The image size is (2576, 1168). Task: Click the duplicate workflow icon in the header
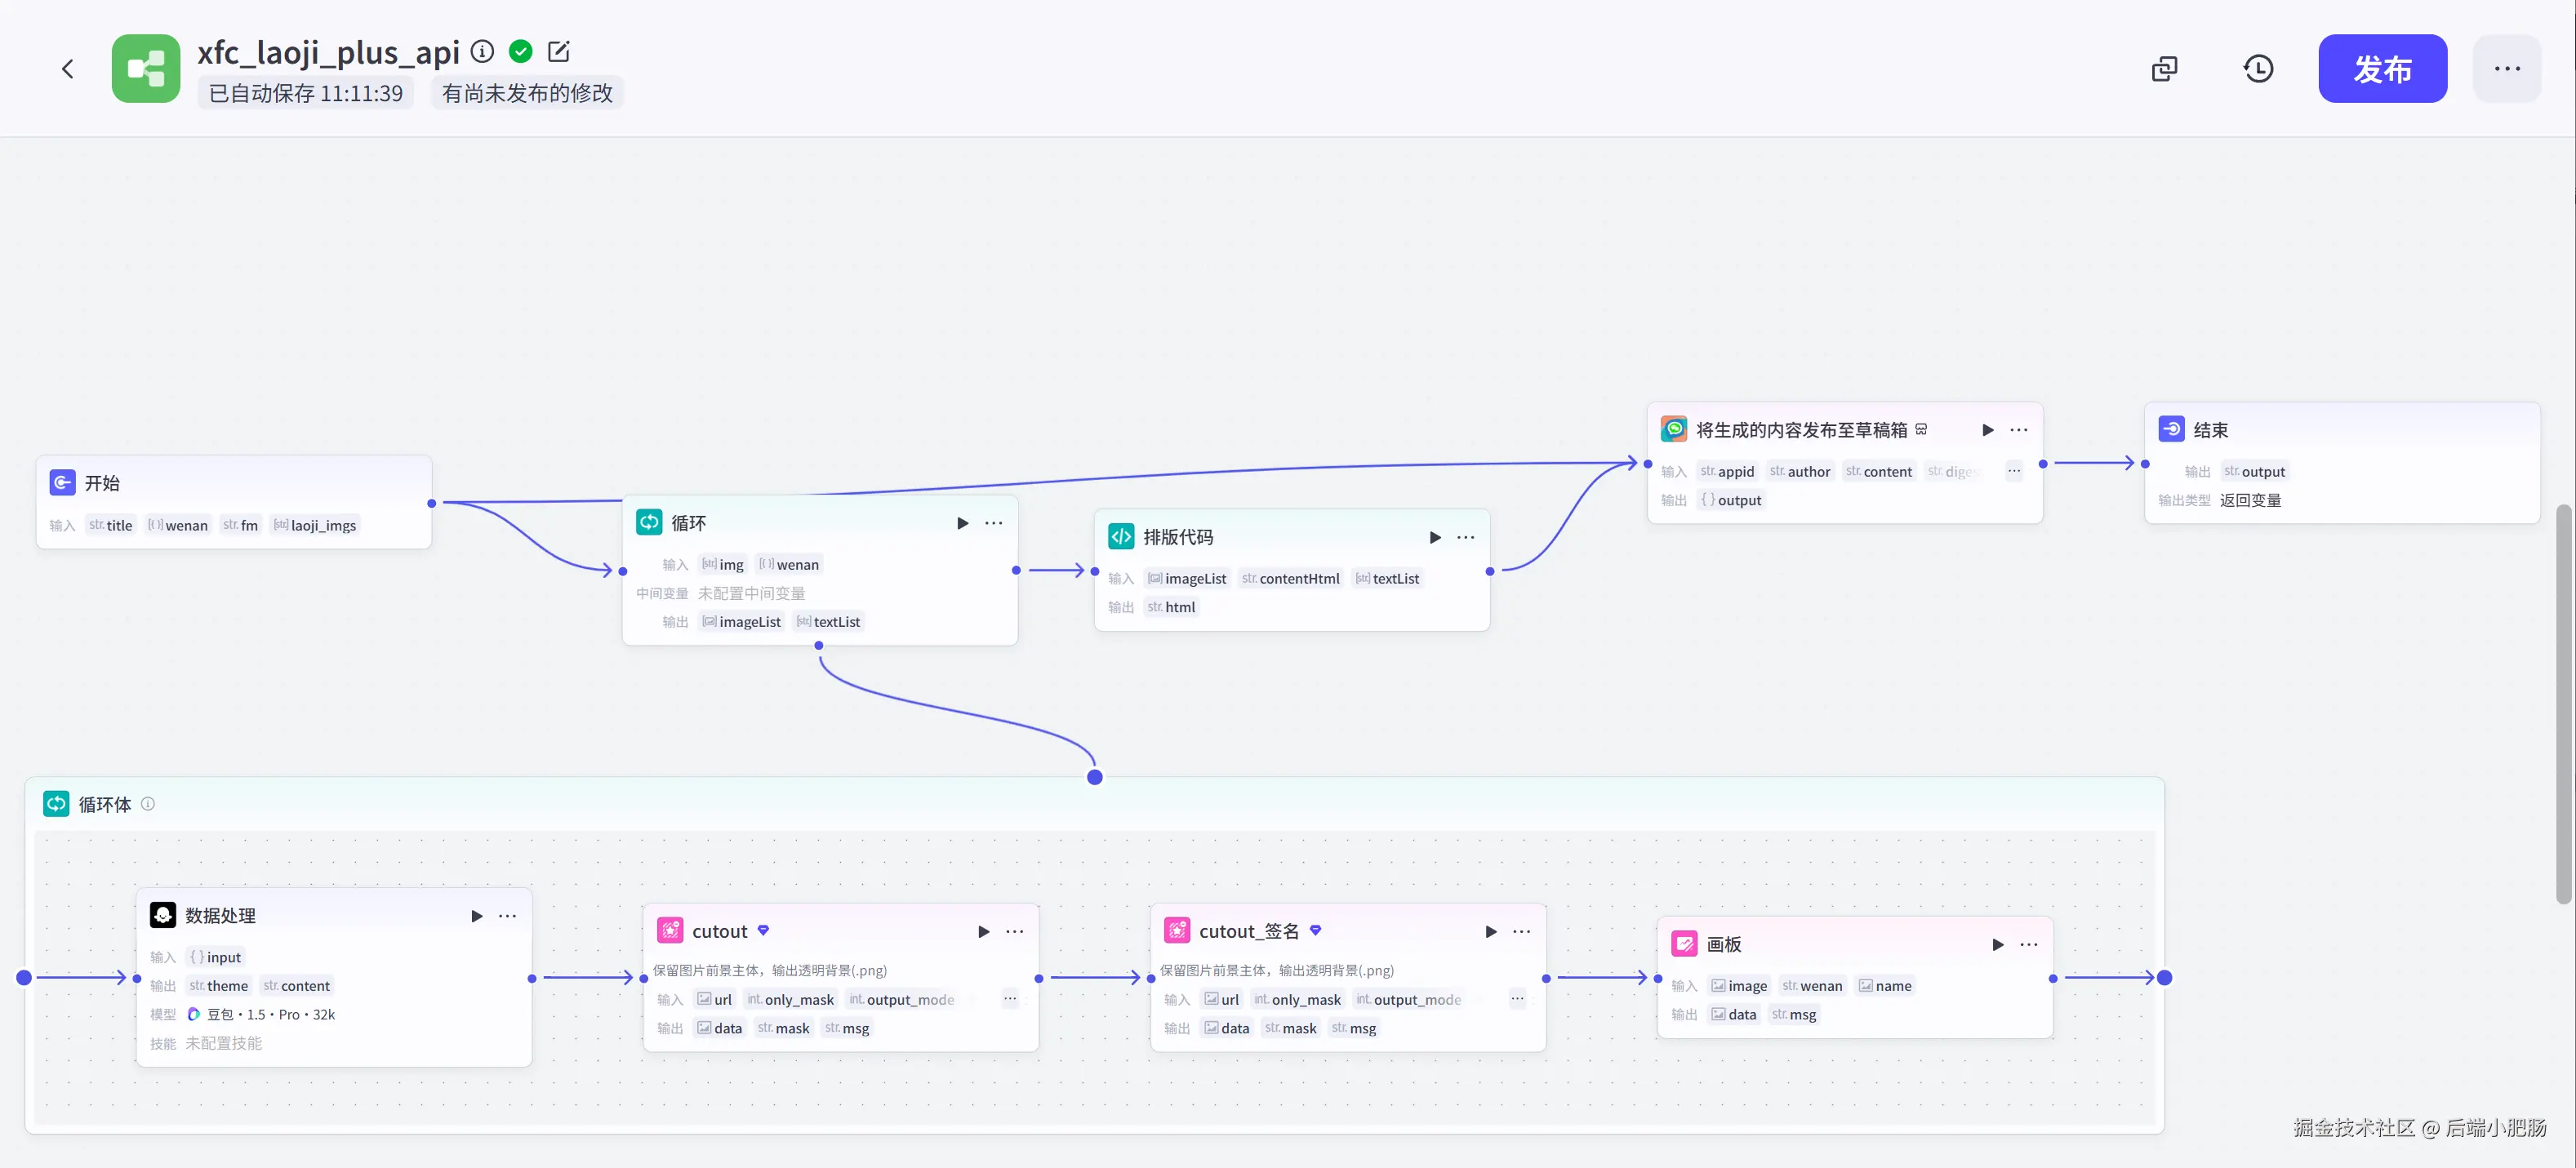point(2164,69)
